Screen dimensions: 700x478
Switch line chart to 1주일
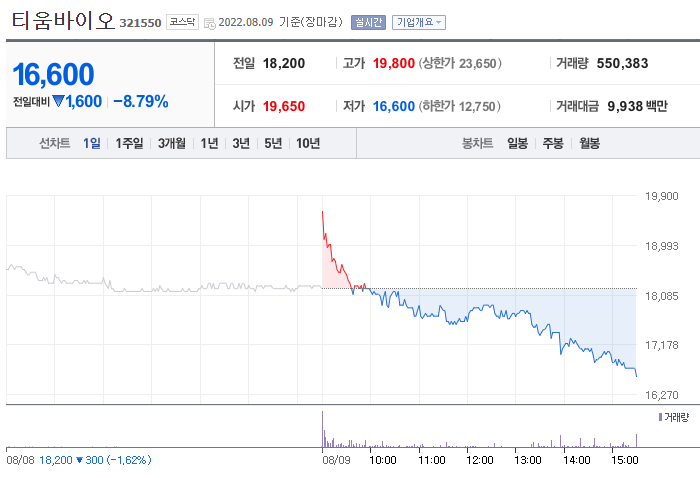129,143
